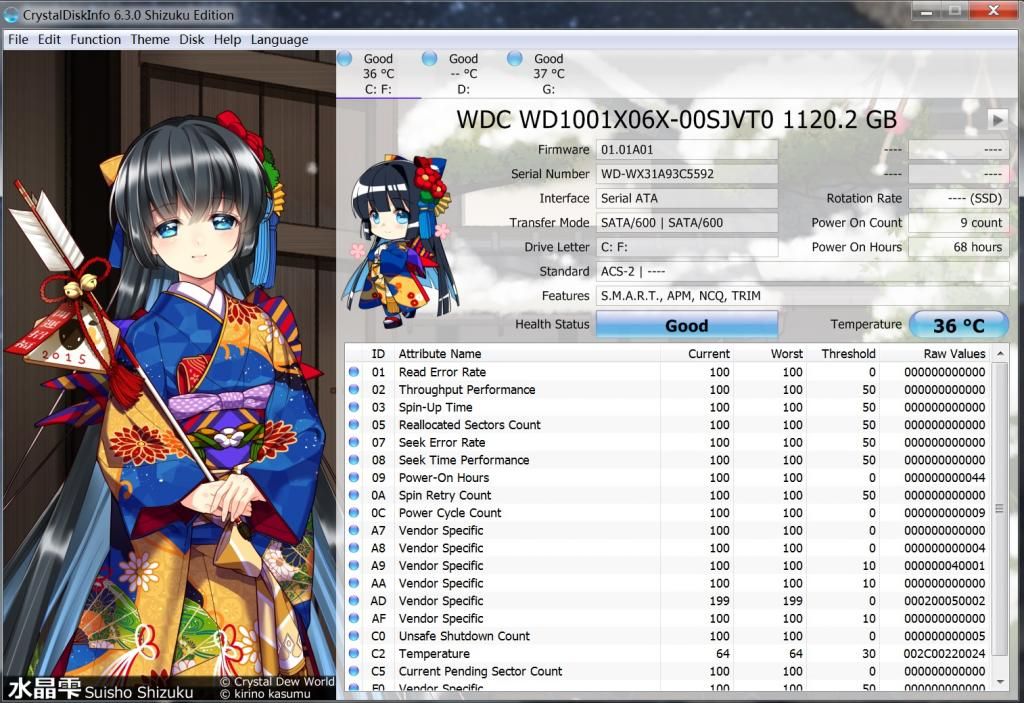Click the attribute list scrollbar thumb
Screen dimensions: 1024x703
[x=1000, y=508]
